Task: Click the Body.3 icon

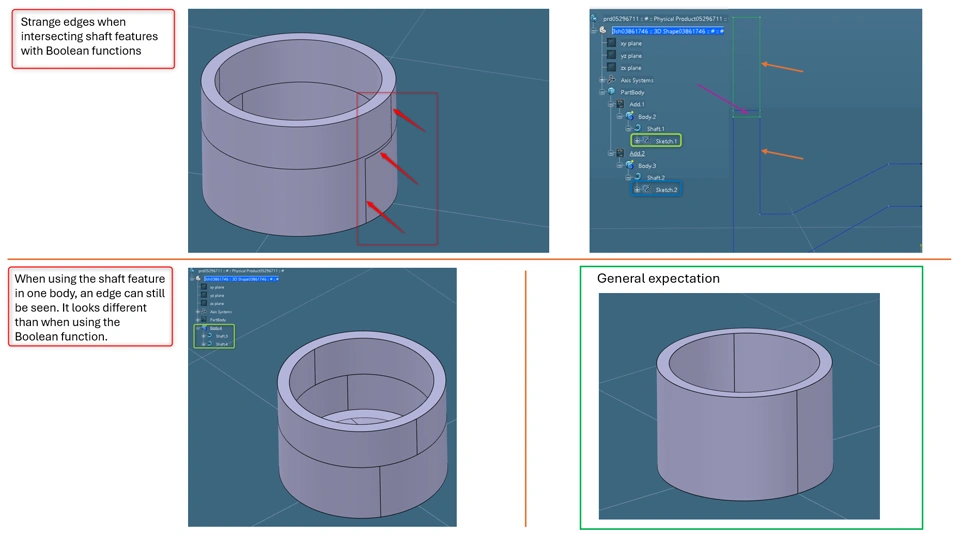Action: coord(629,165)
